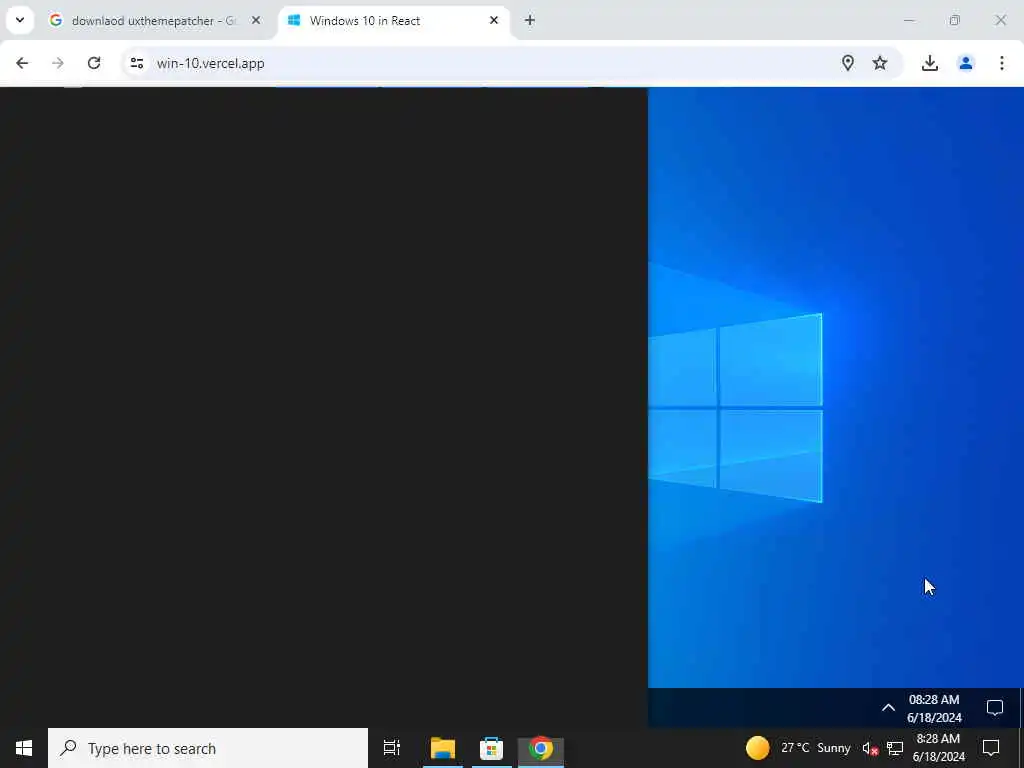Open Task View on the taskbar
Screen dimensions: 1024x768
392,748
